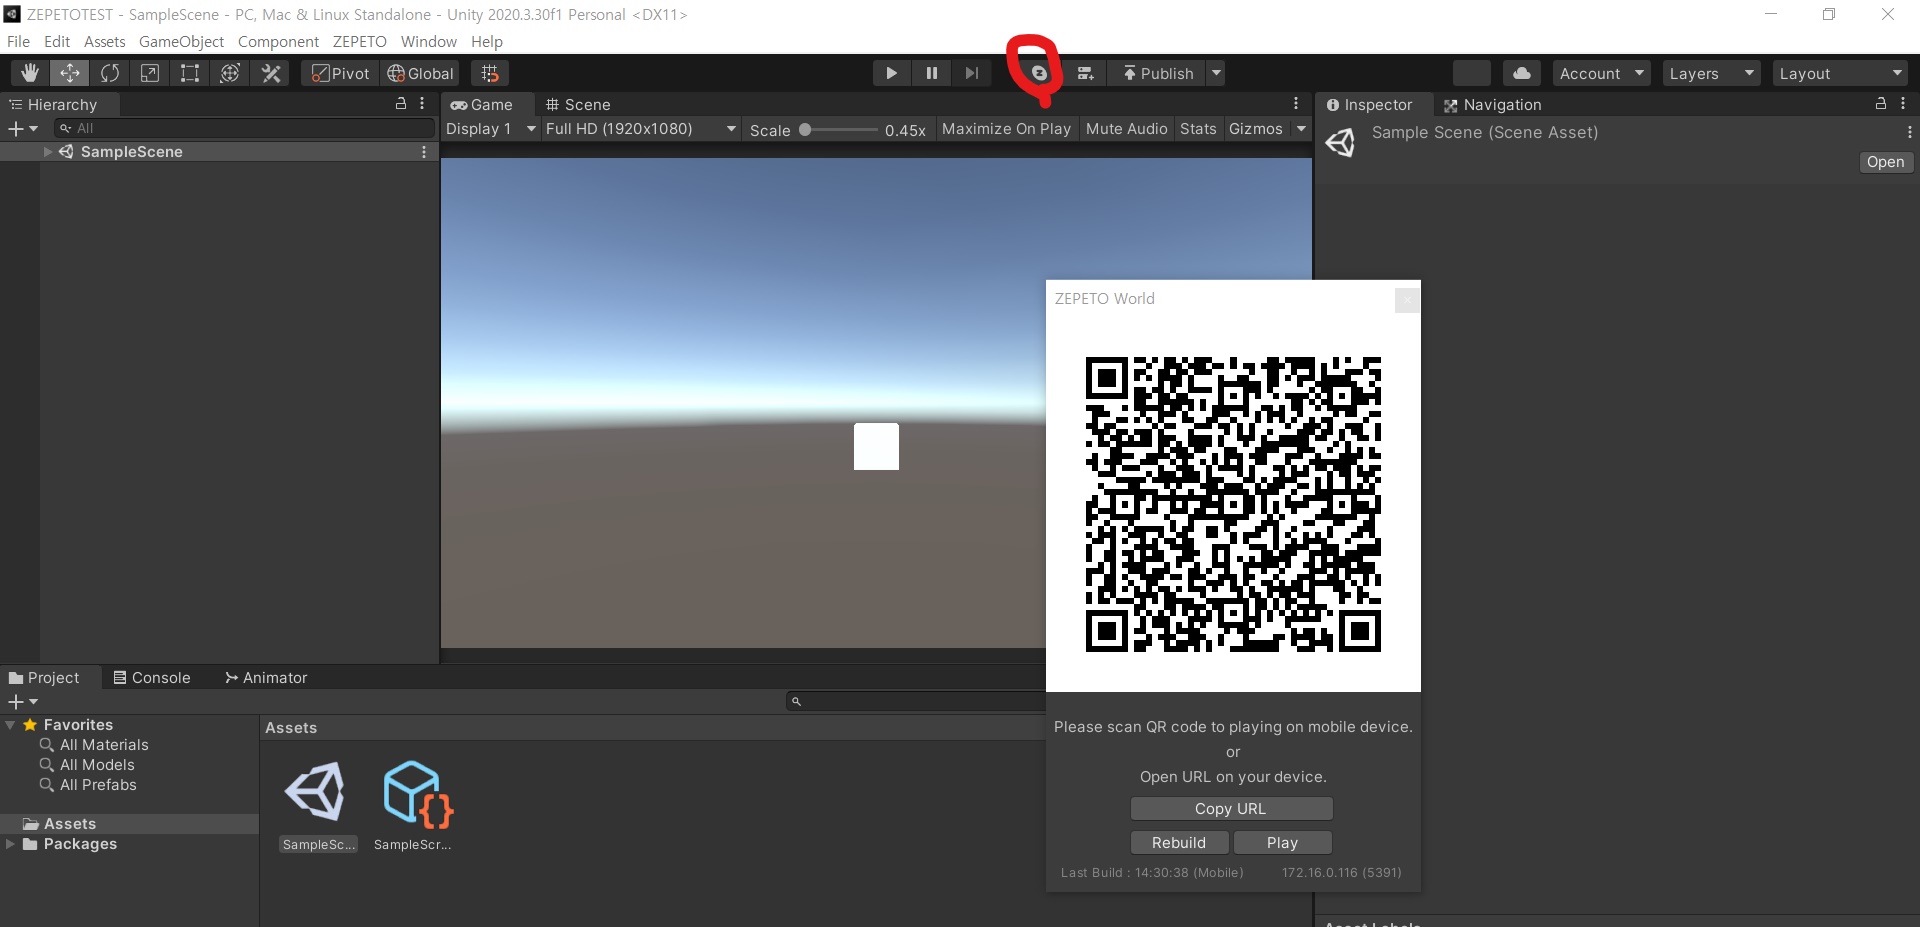The width and height of the screenshot is (1920, 927).
Task: Toggle Pivot handle position
Action: [x=340, y=73]
